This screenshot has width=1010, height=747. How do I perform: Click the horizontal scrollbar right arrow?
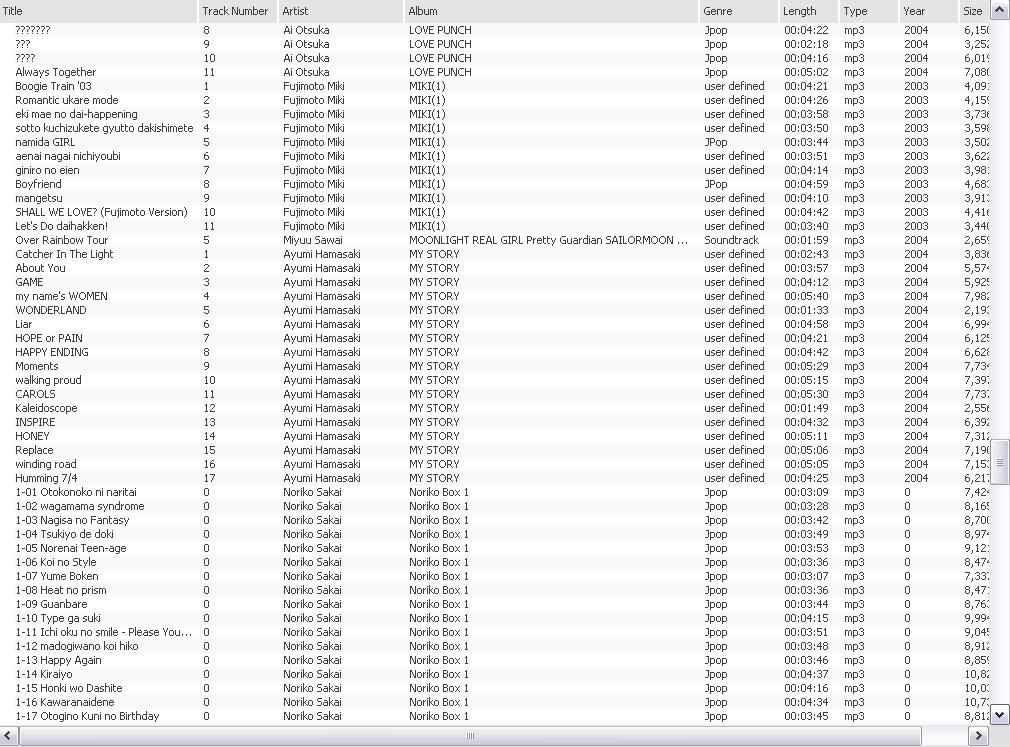978,735
